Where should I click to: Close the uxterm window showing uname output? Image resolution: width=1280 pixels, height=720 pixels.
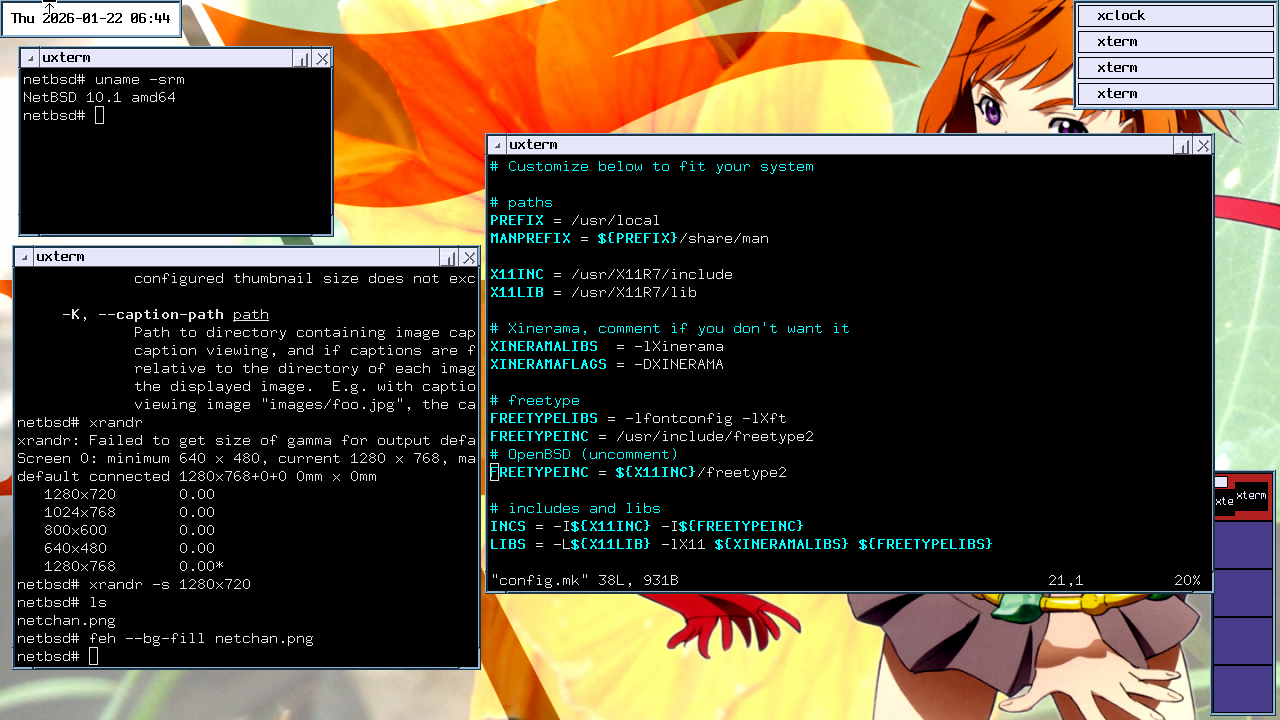(x=322, y=59)
